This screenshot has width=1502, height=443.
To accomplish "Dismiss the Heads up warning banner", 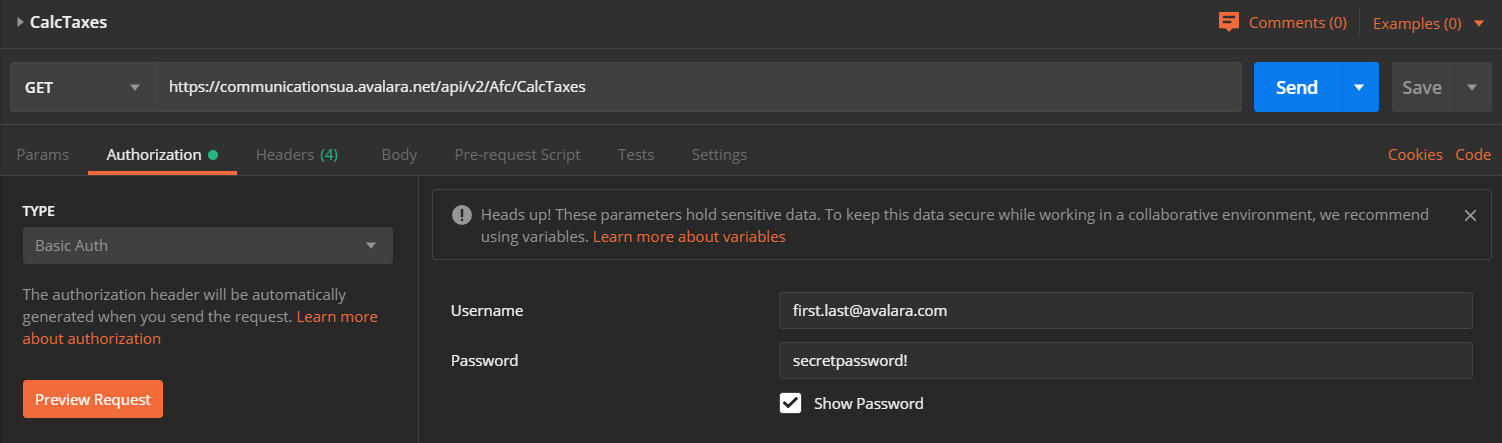I will [x=1469, y=215].
